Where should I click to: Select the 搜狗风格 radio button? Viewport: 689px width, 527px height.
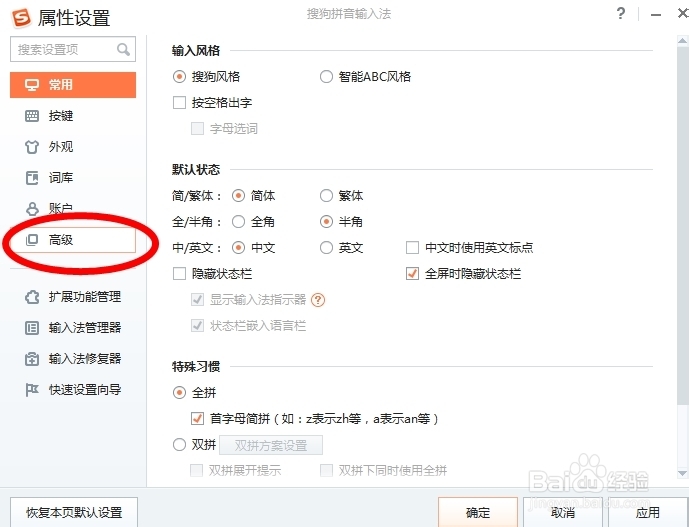click(x=179, y=77)
